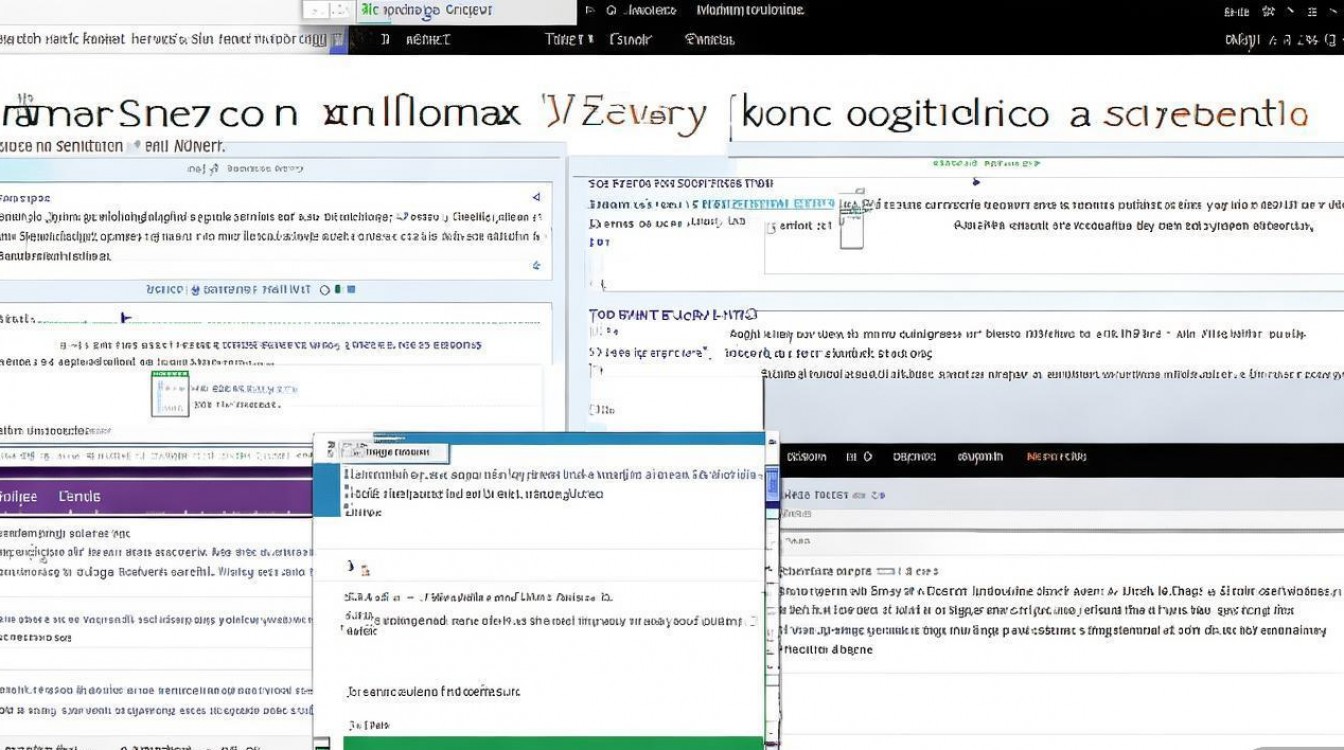Click the orange-highlighted item in the black navigation bar
The width and height of the screenshot is (1344, 750).
tap(1056, 457)
